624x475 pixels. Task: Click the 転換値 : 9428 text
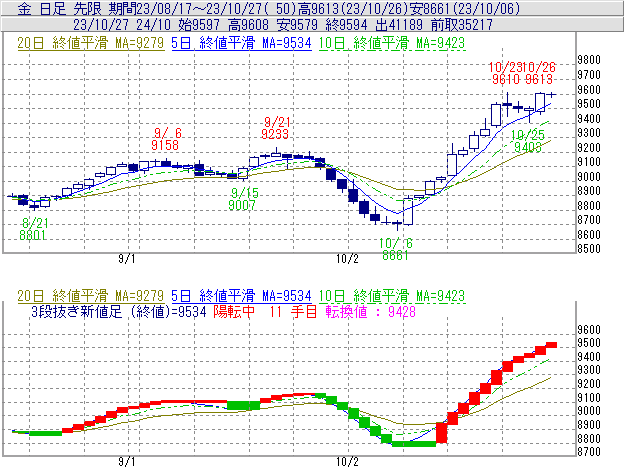click(370, 311)
